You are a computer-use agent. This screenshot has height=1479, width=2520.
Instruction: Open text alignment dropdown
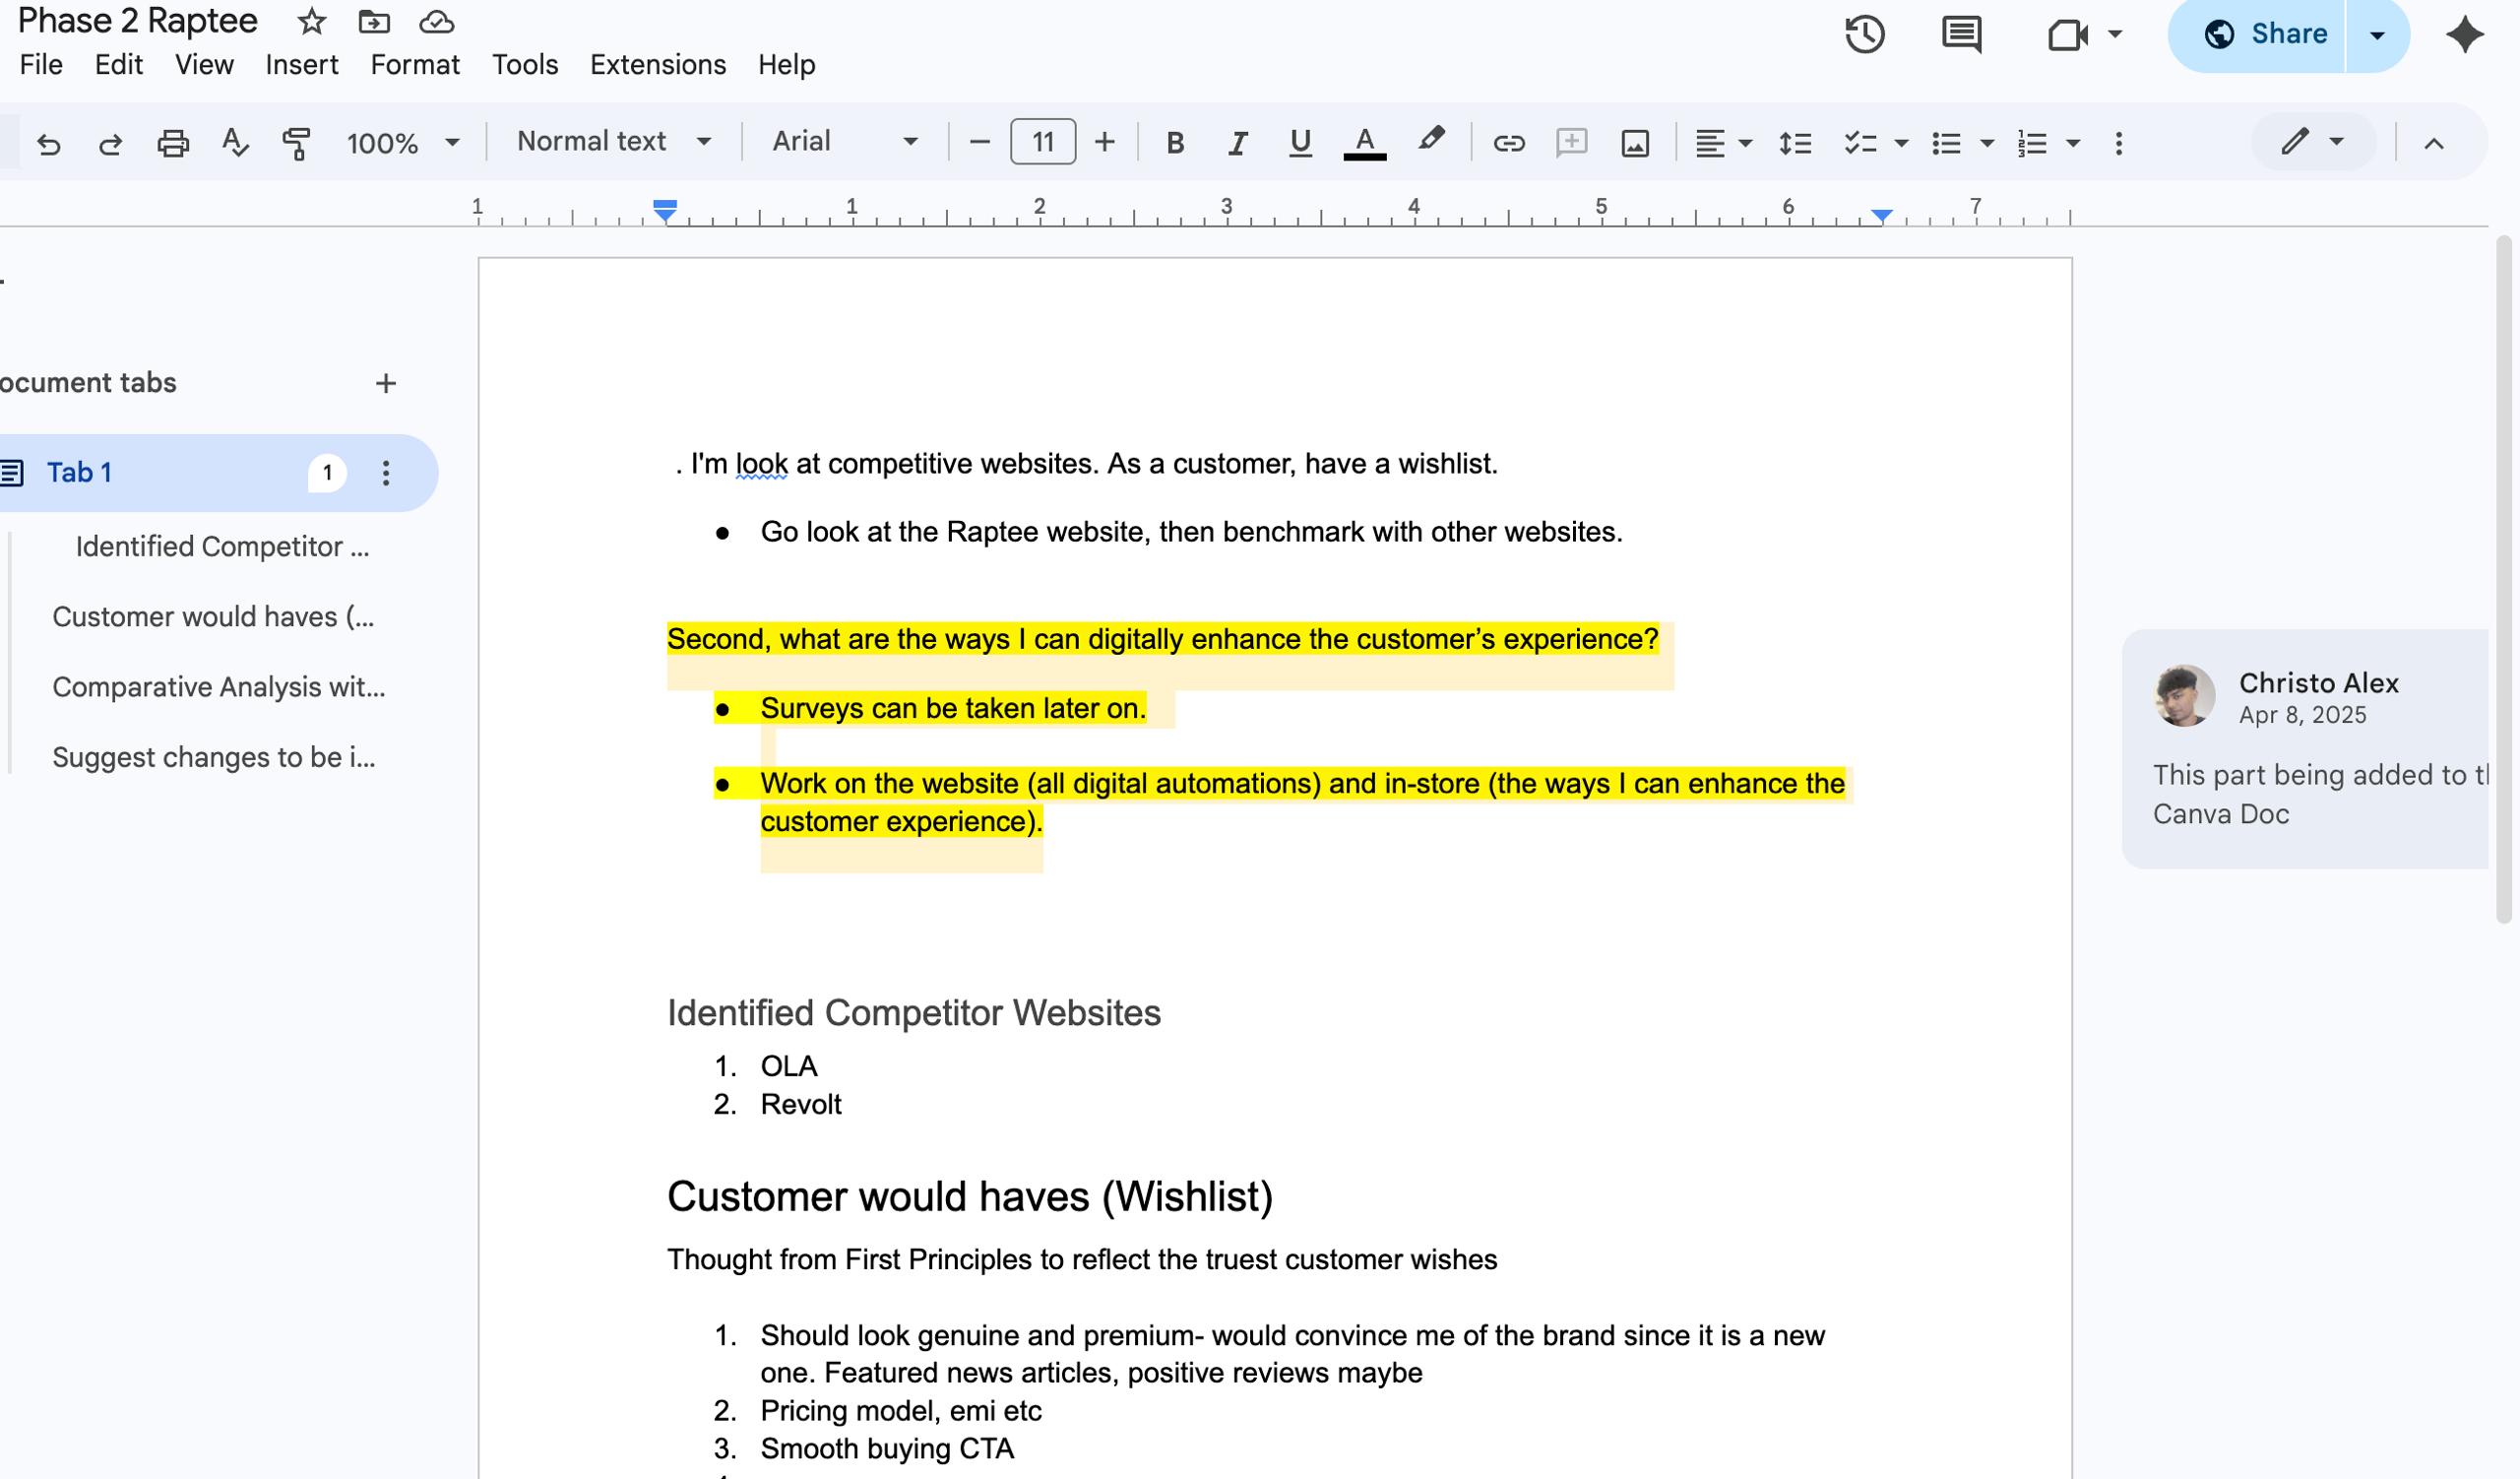tap(1723, 143)
